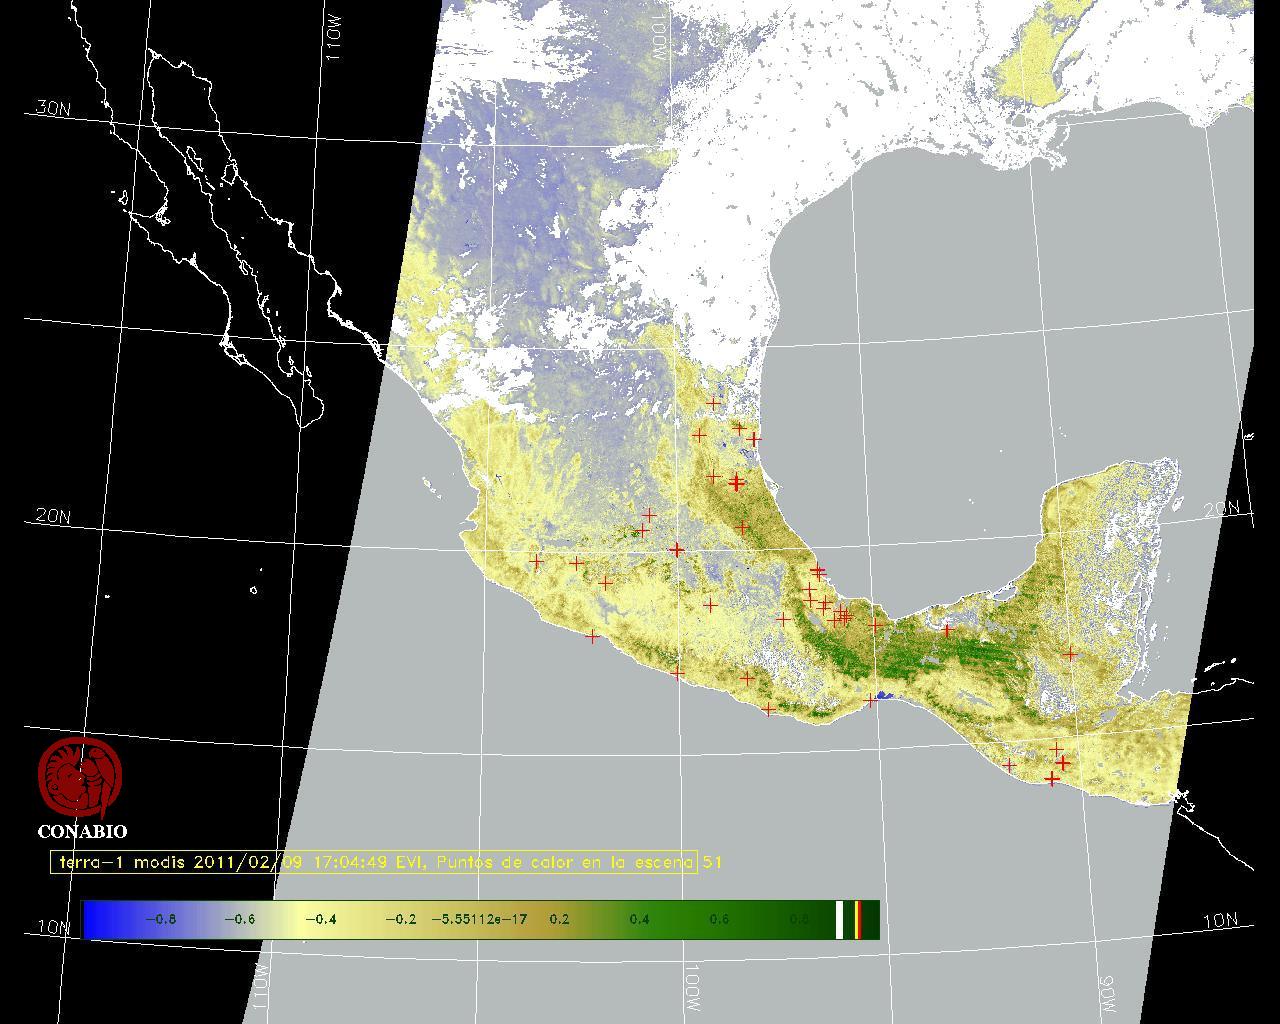The width and height of the screenshot is (1280, 1024).
Task: Click the -0.8 value on the color scale
Action: coord(161,919)
